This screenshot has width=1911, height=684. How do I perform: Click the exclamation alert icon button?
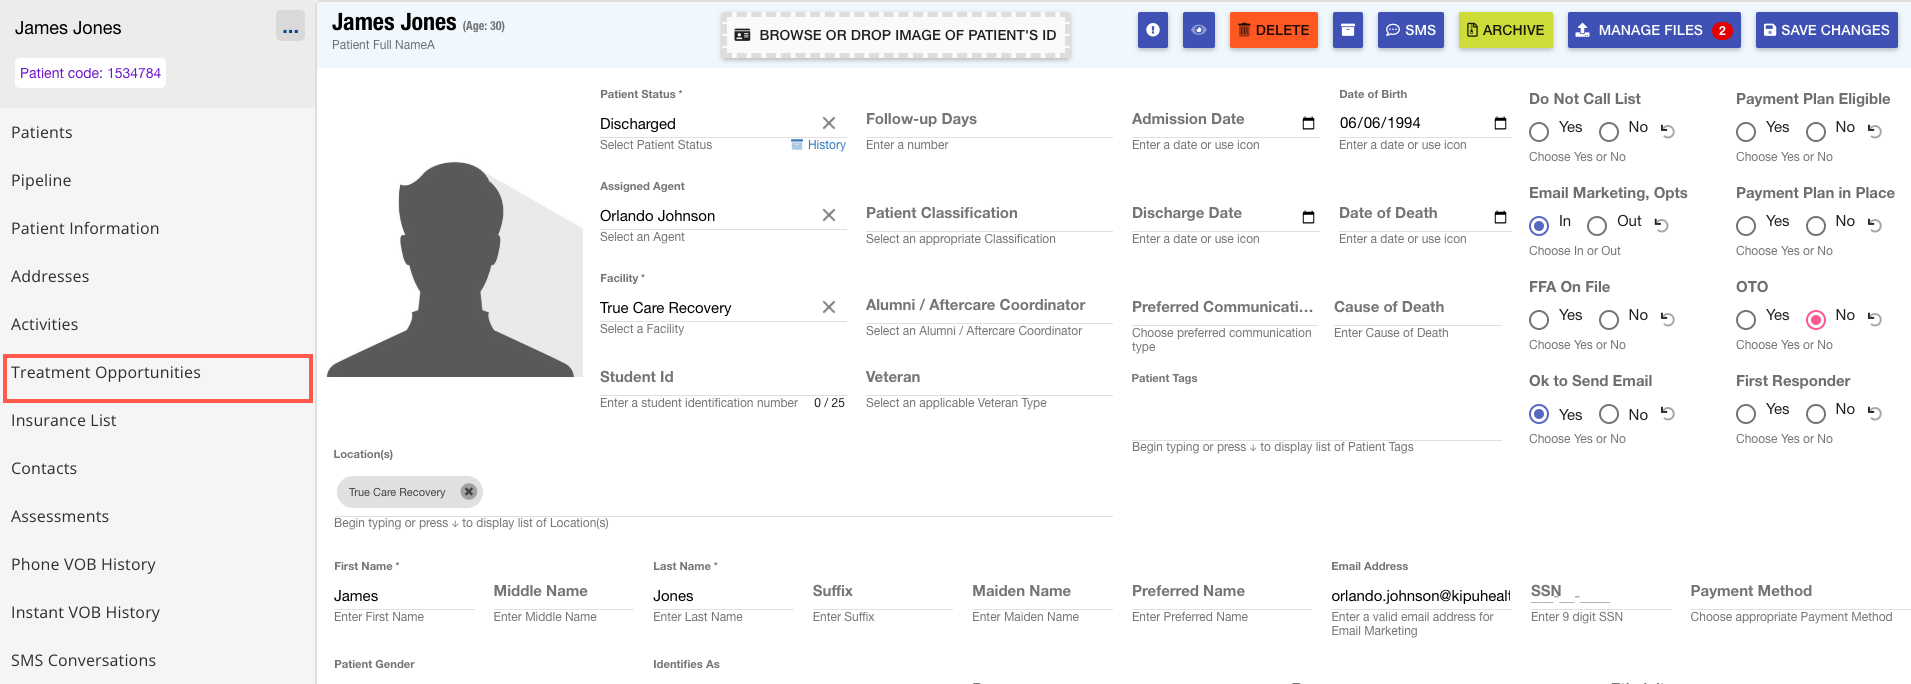1153,30
